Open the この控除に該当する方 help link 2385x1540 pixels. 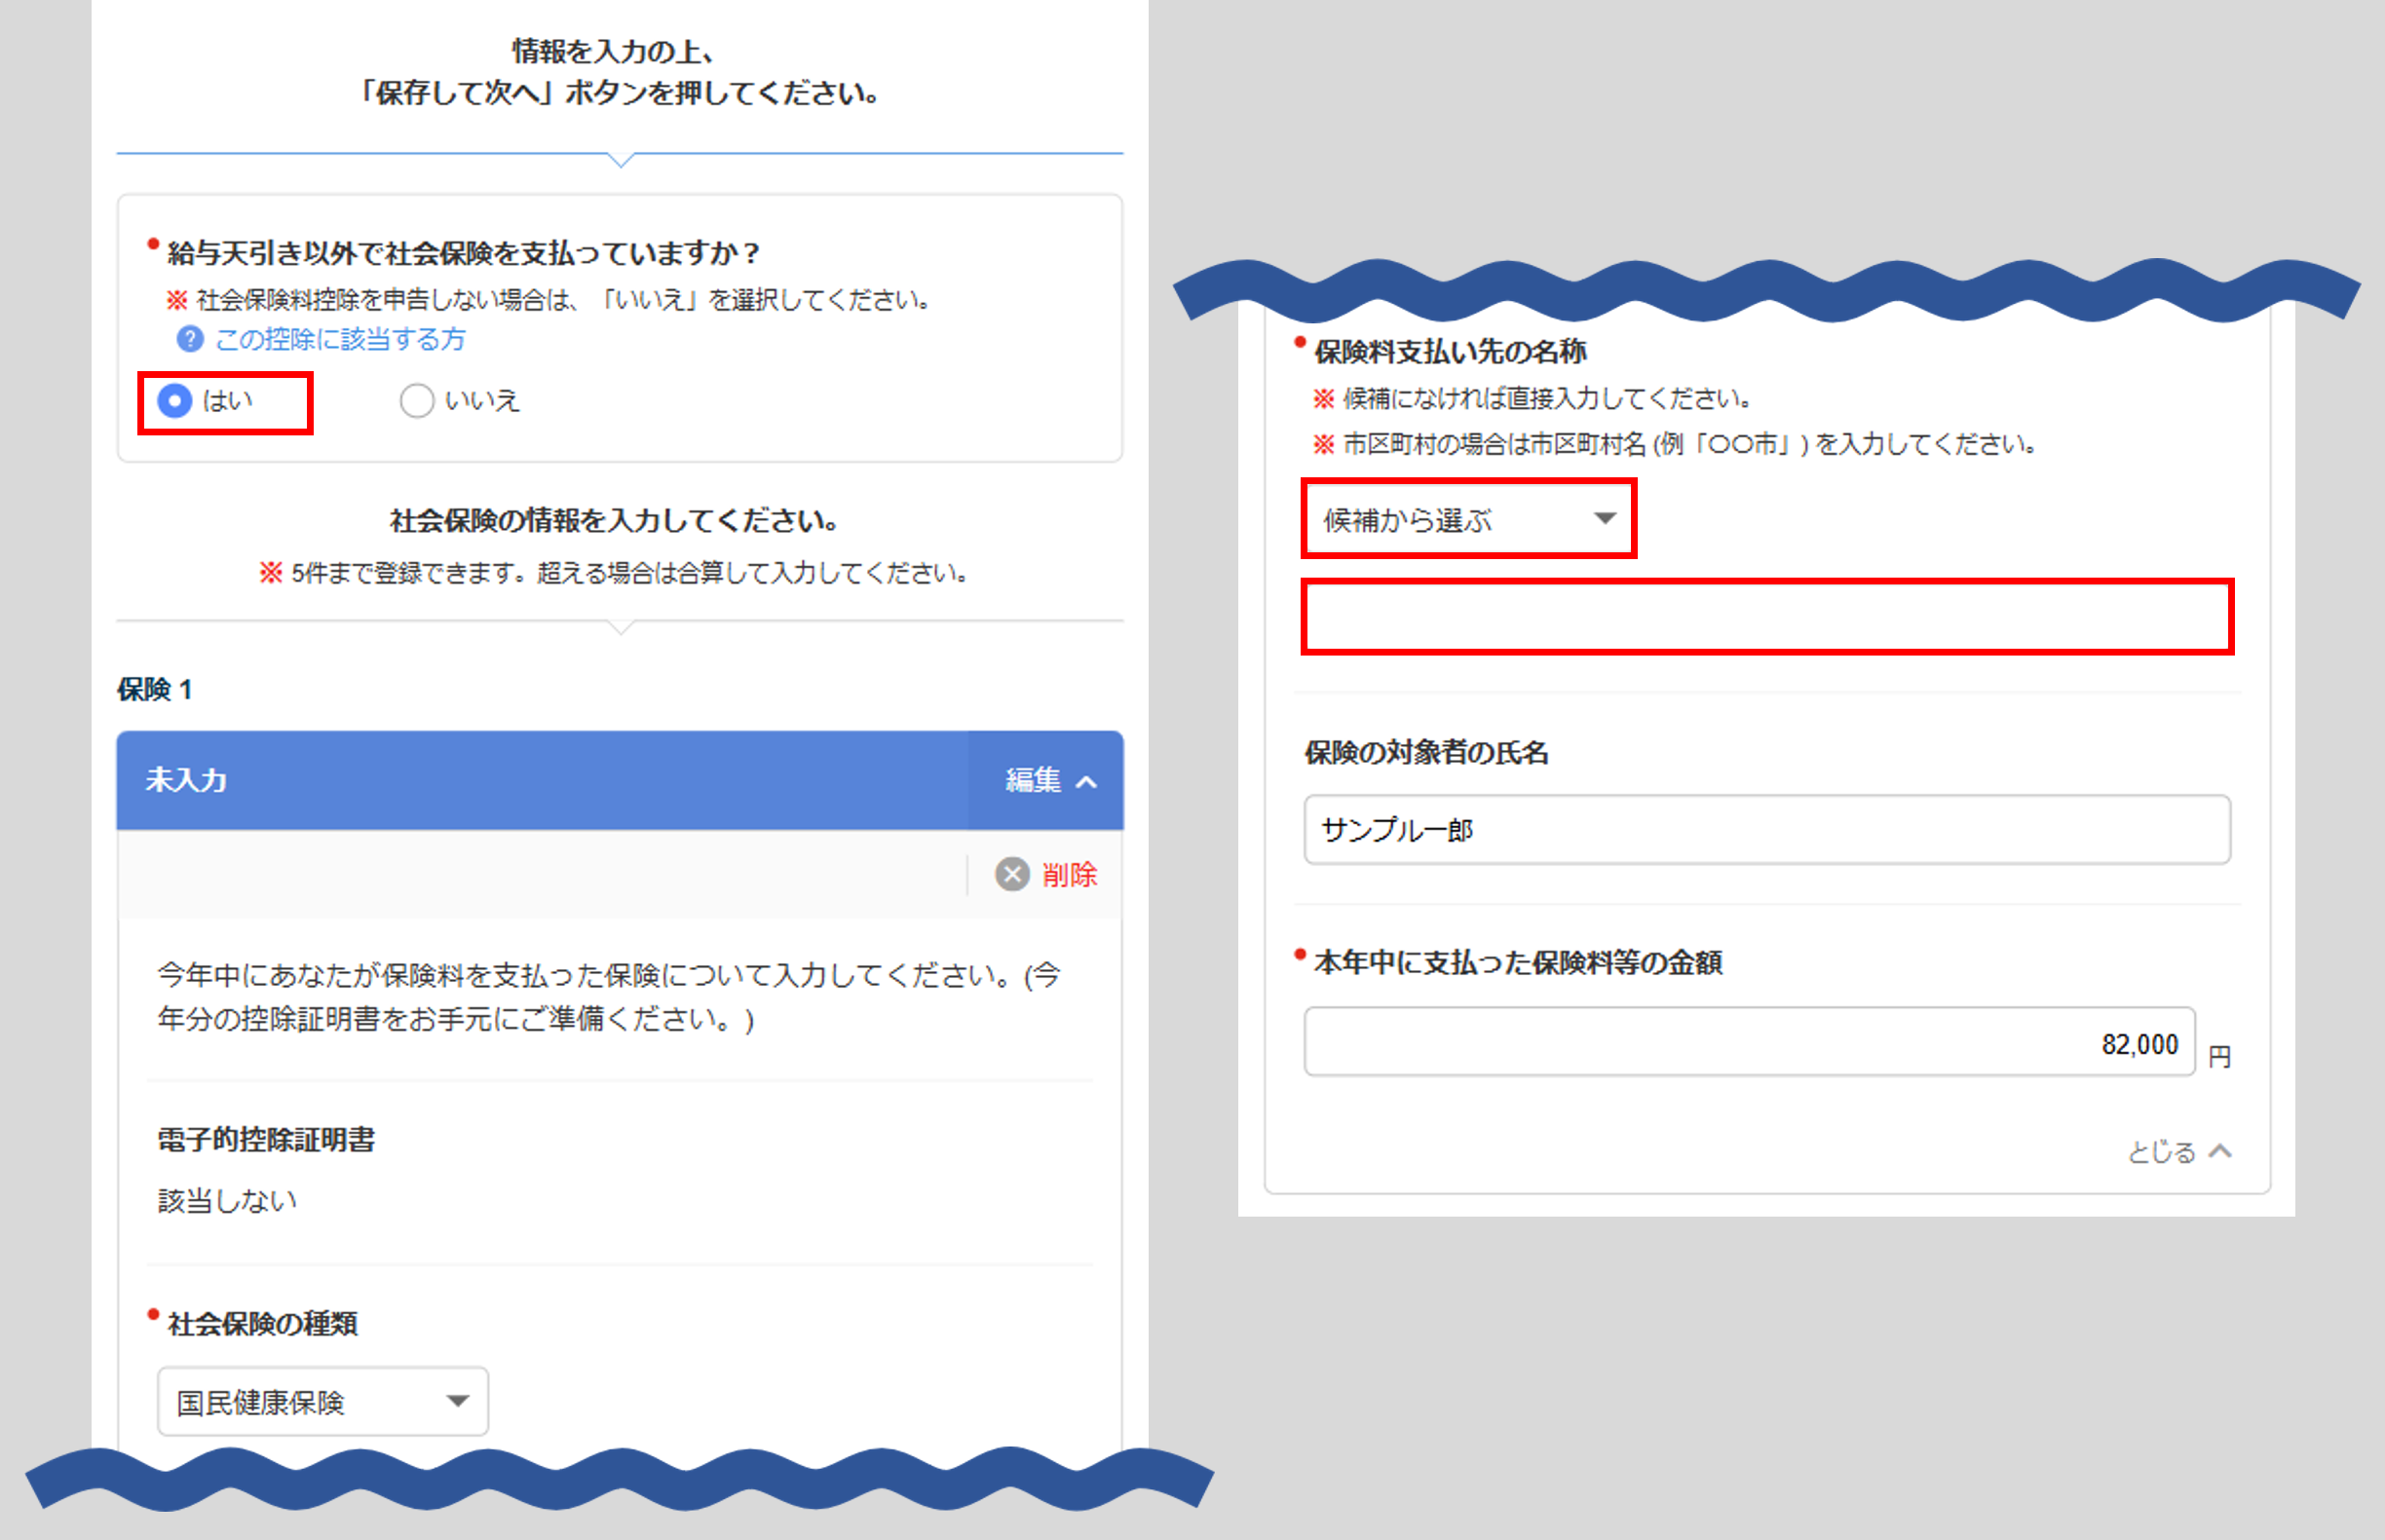pyautogui.click(x=340, y=340)
